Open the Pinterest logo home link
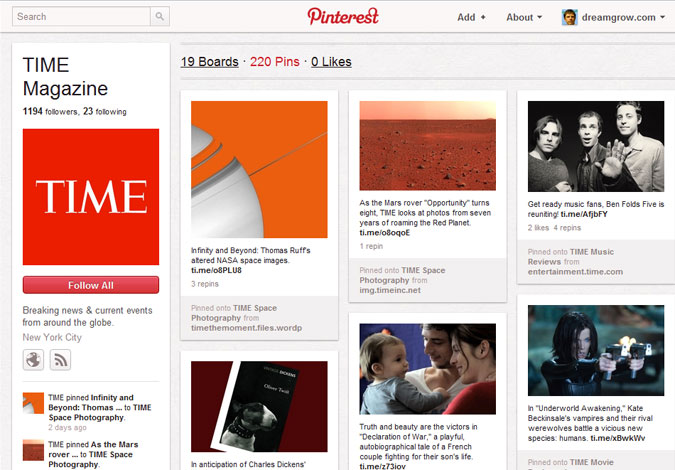 pyautogui.click(x=343, y=16)
